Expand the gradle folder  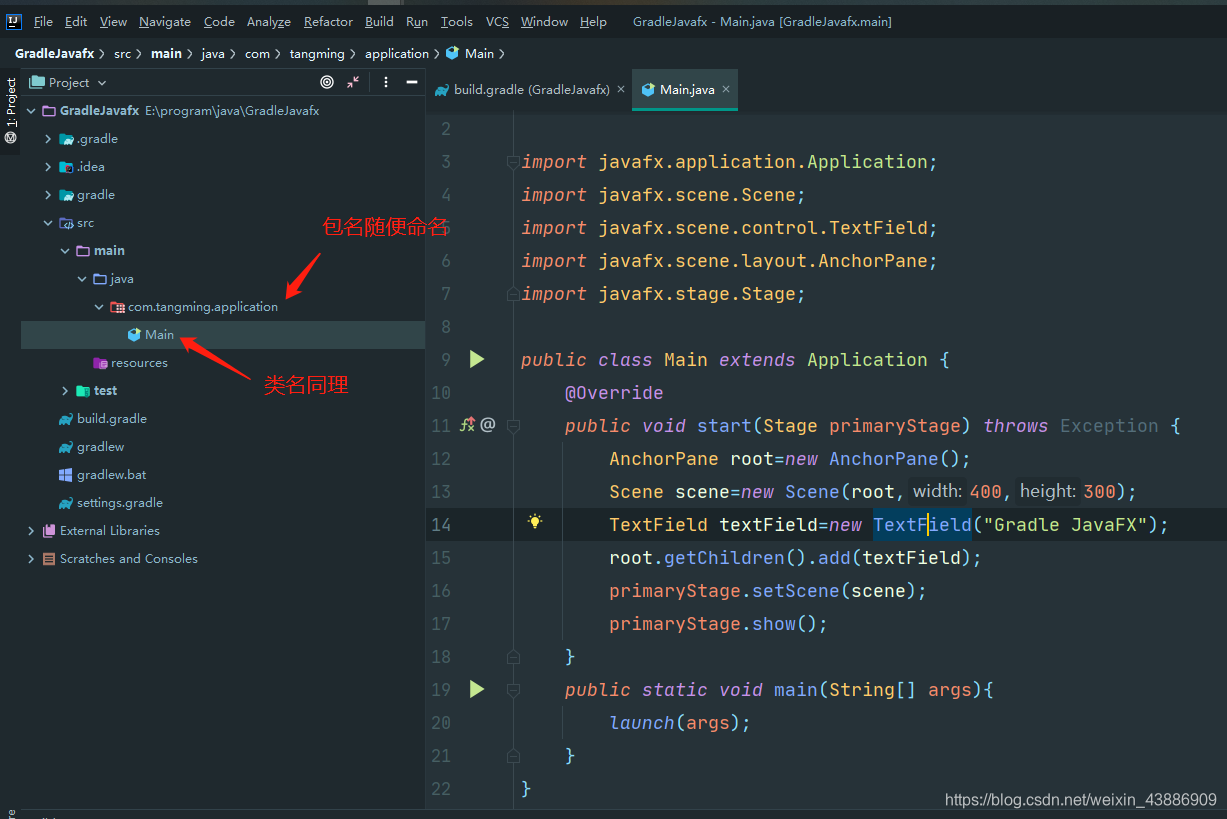48,195
